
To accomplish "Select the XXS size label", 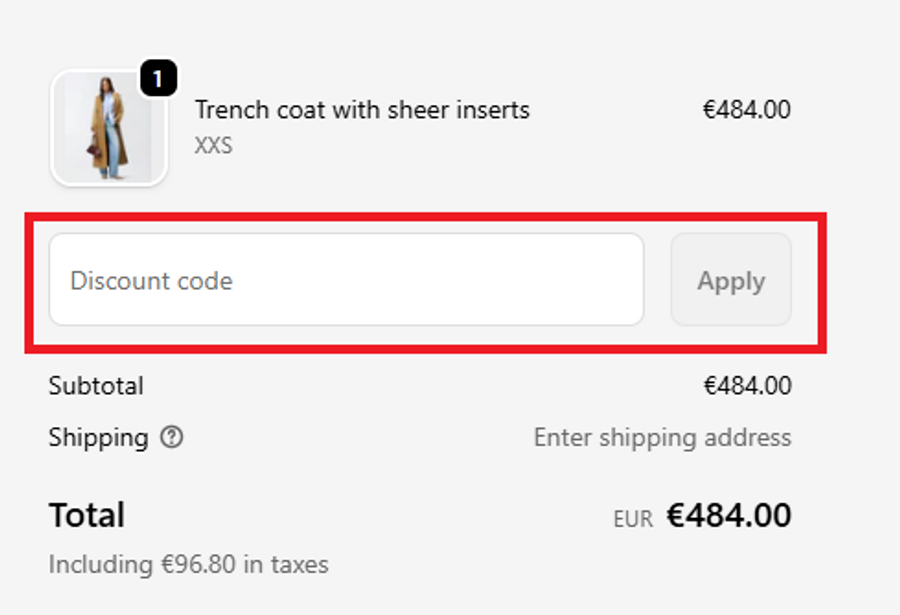I will tap(213, 146).
